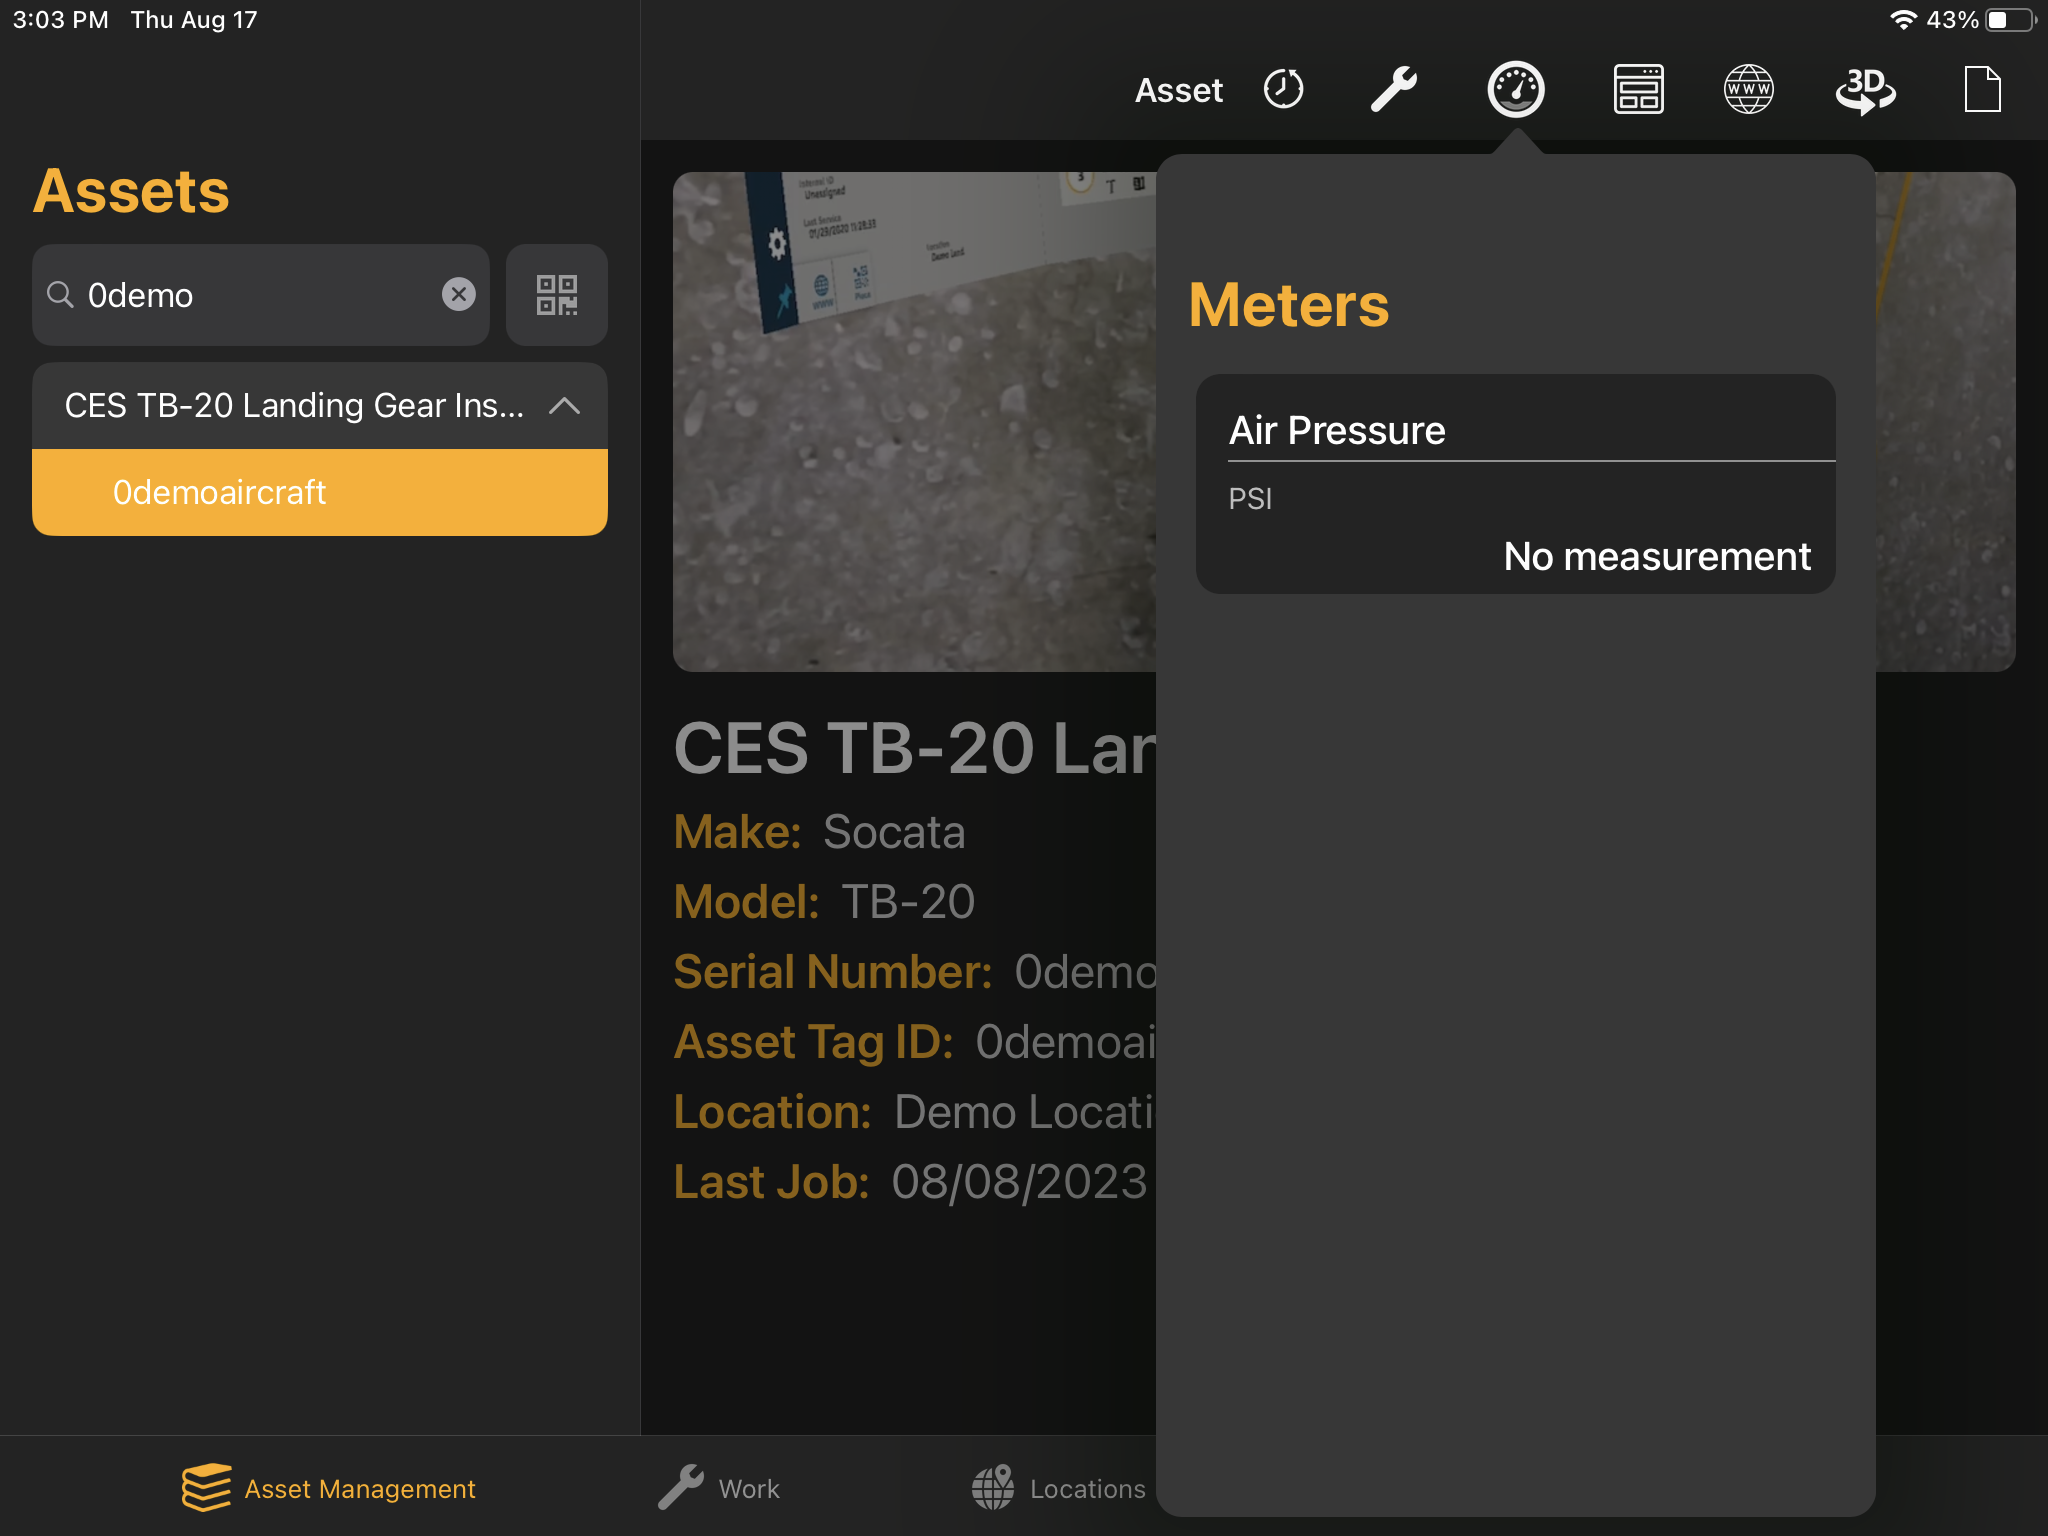This screenshot has height=1536, width=2048.
Task: Open the www web links icon
Action: (x=1750, y=89)
